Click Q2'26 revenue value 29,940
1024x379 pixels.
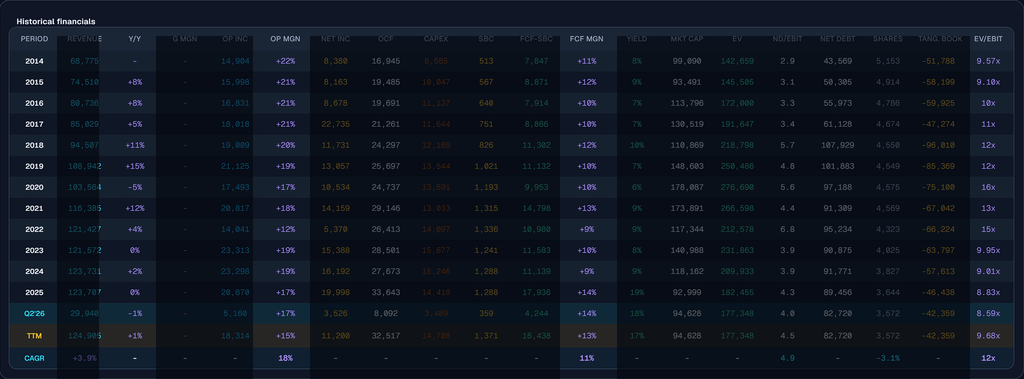coord(84,314)
